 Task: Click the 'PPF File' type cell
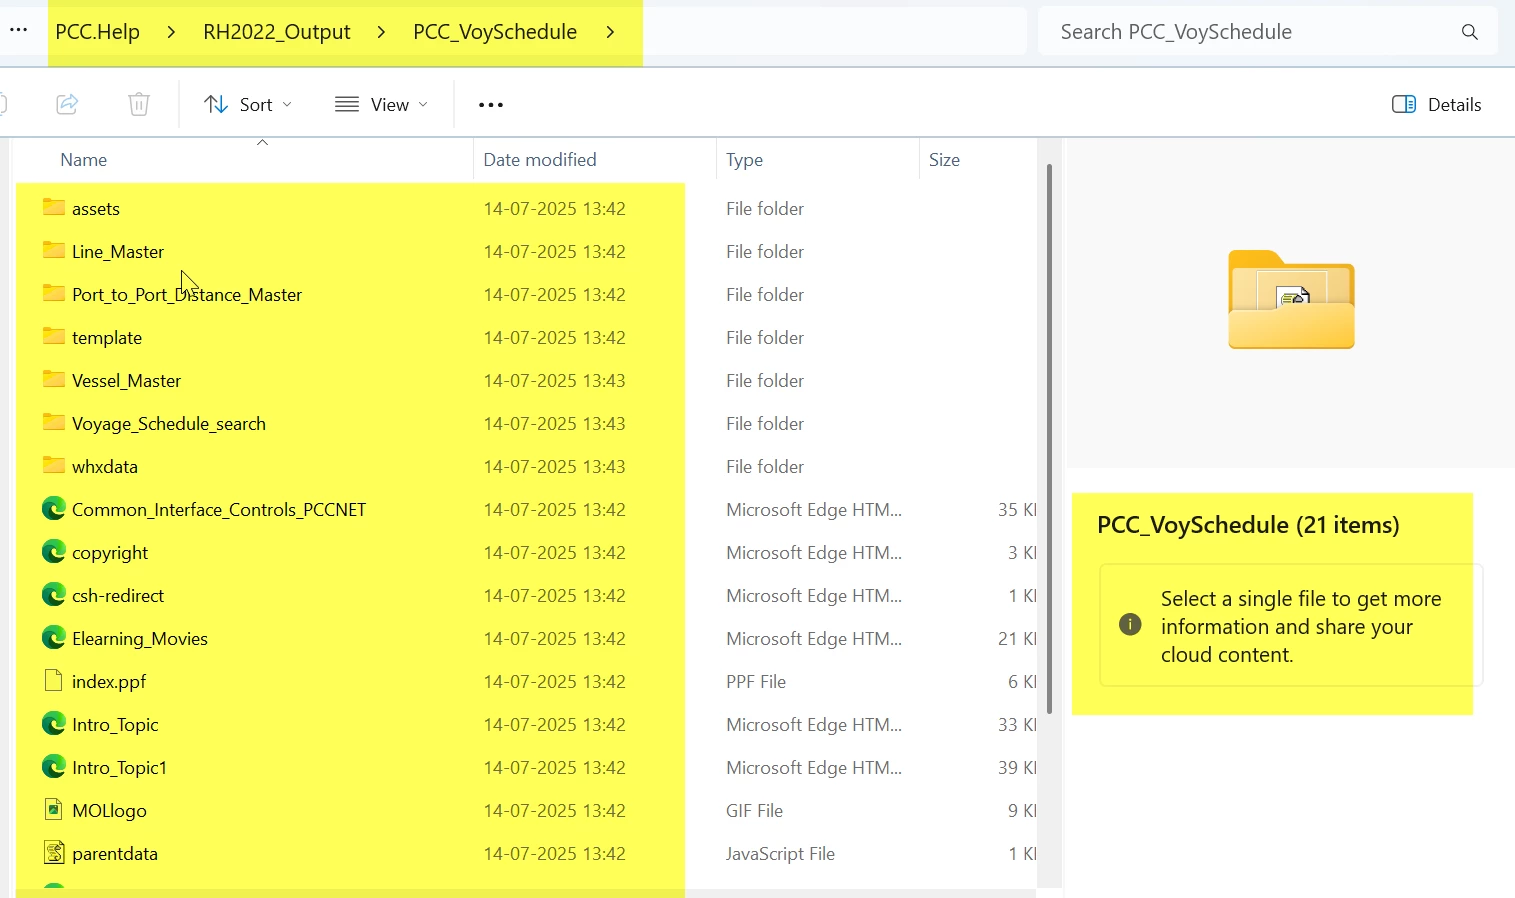pyautogui.click(x=756, y=681)
